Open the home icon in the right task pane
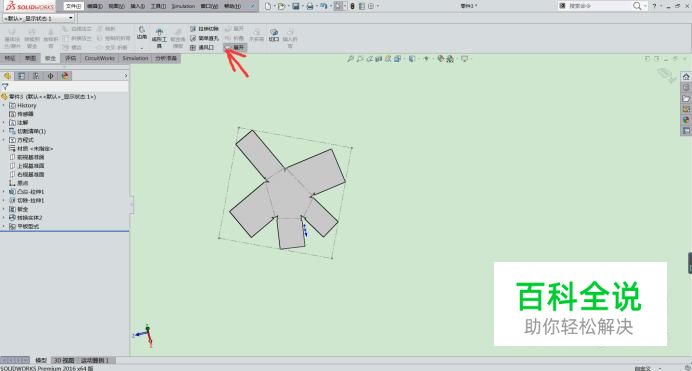The width and height of the screenshot is (692, 371). 686,77
